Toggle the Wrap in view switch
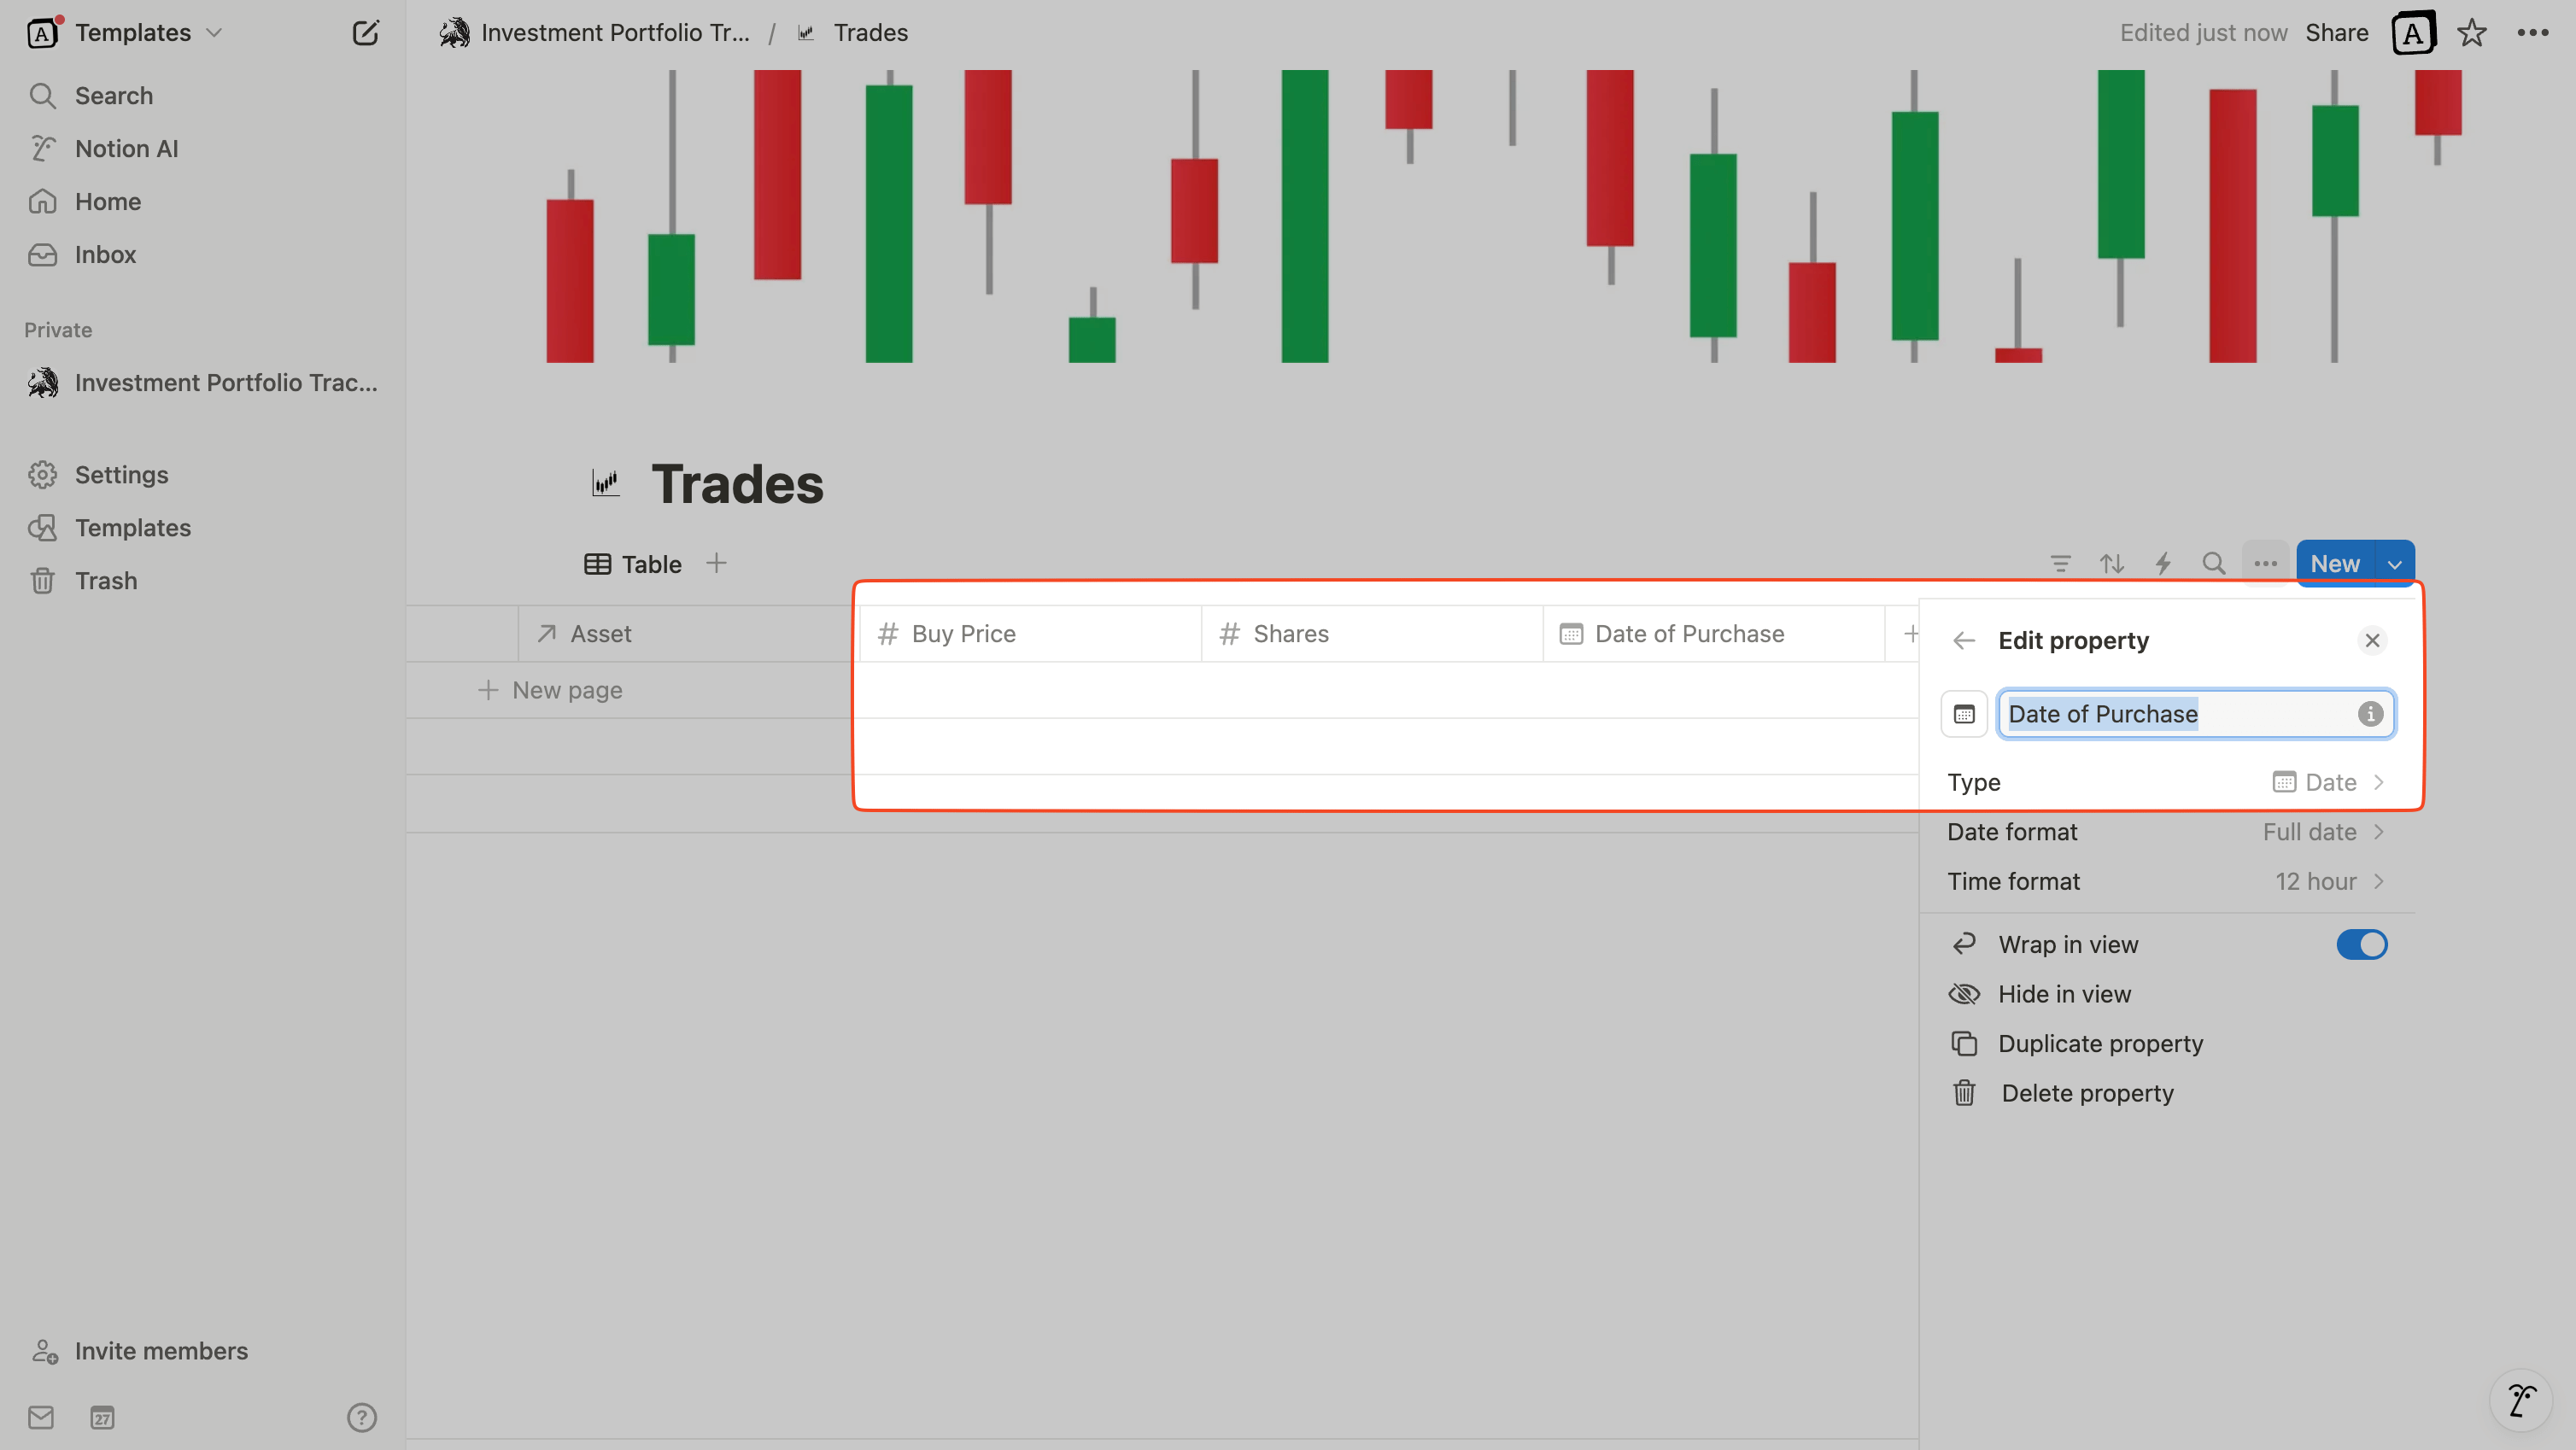 point(2362,944)
